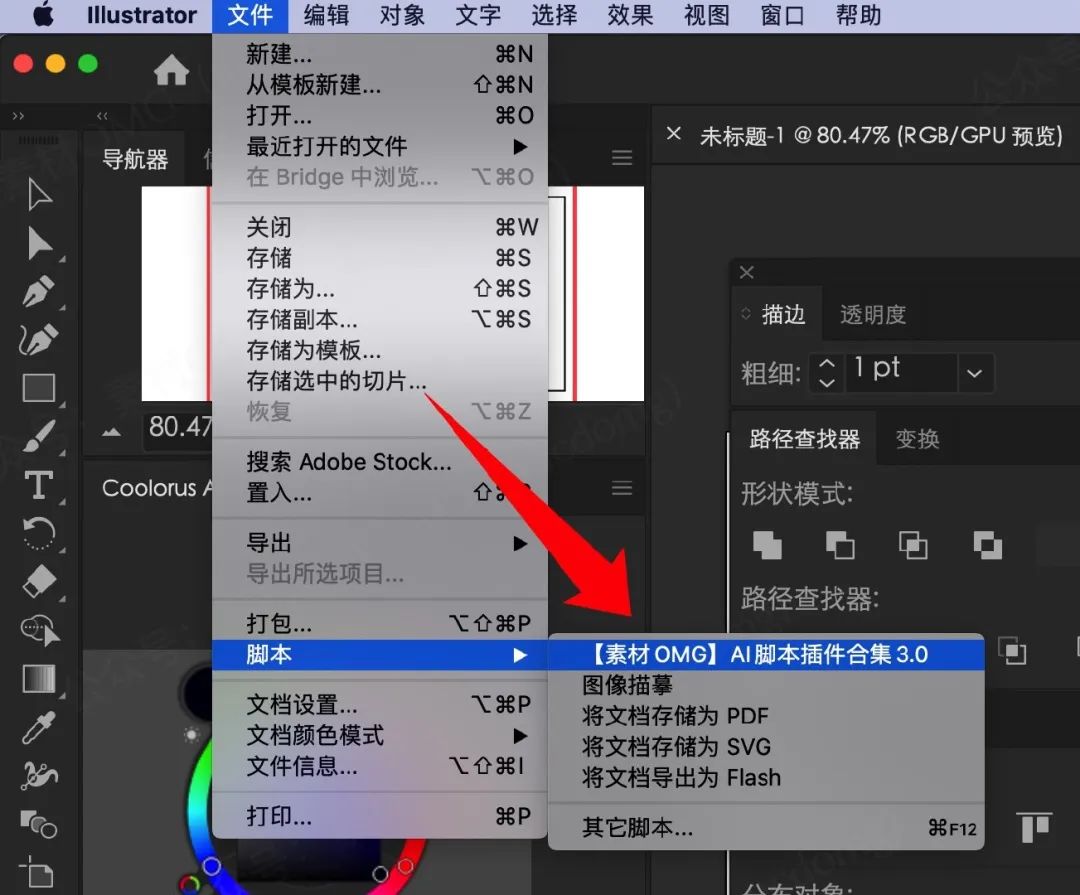The height and width of the screenshot is (895, 1080).
Task: Expand the 导出 submenu arrow
Action: point(519,543)
